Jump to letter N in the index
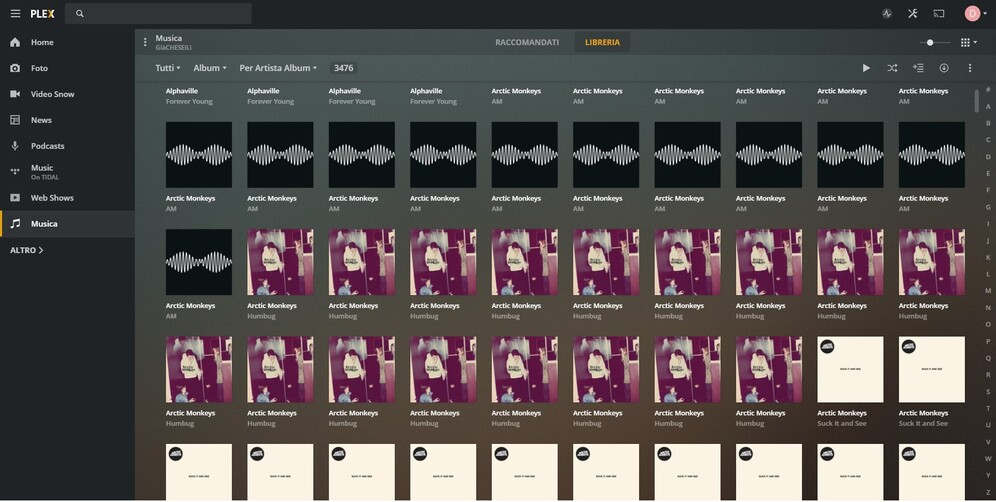 click(x=988, y=308)
